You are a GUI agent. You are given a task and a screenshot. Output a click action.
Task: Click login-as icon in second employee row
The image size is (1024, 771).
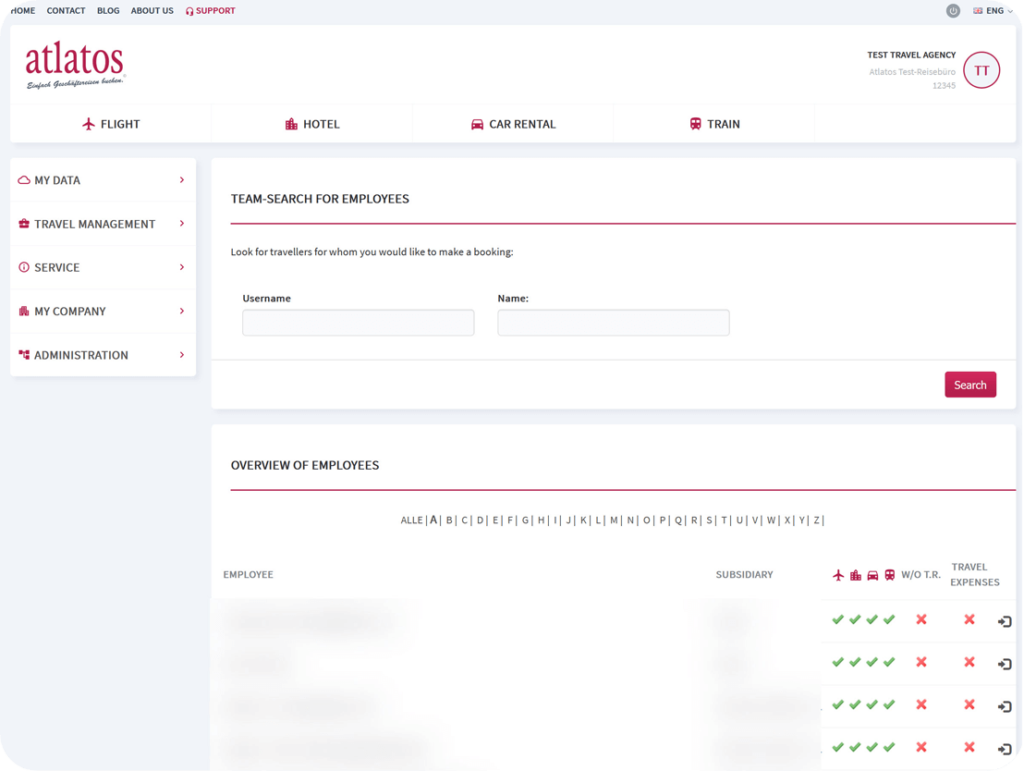[1004, 664]
